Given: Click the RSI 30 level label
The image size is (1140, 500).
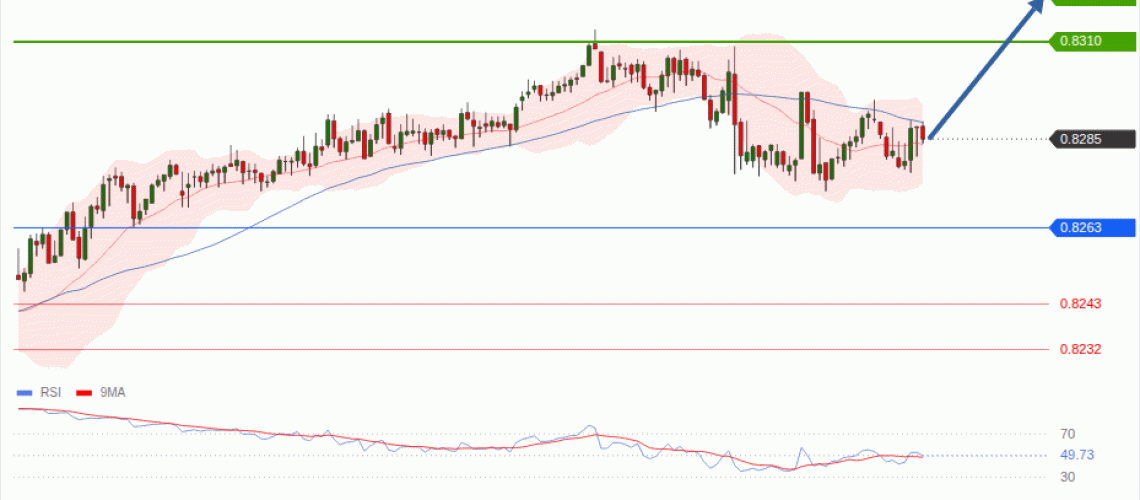Looking at the screenshot, I should click(x=1067, y=477).
